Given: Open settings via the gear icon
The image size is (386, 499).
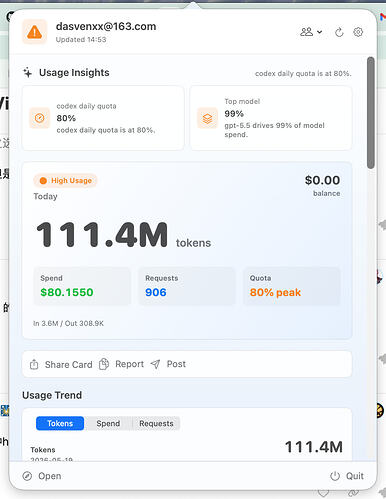Looking at the screenshot, I should tap(358, 32).
